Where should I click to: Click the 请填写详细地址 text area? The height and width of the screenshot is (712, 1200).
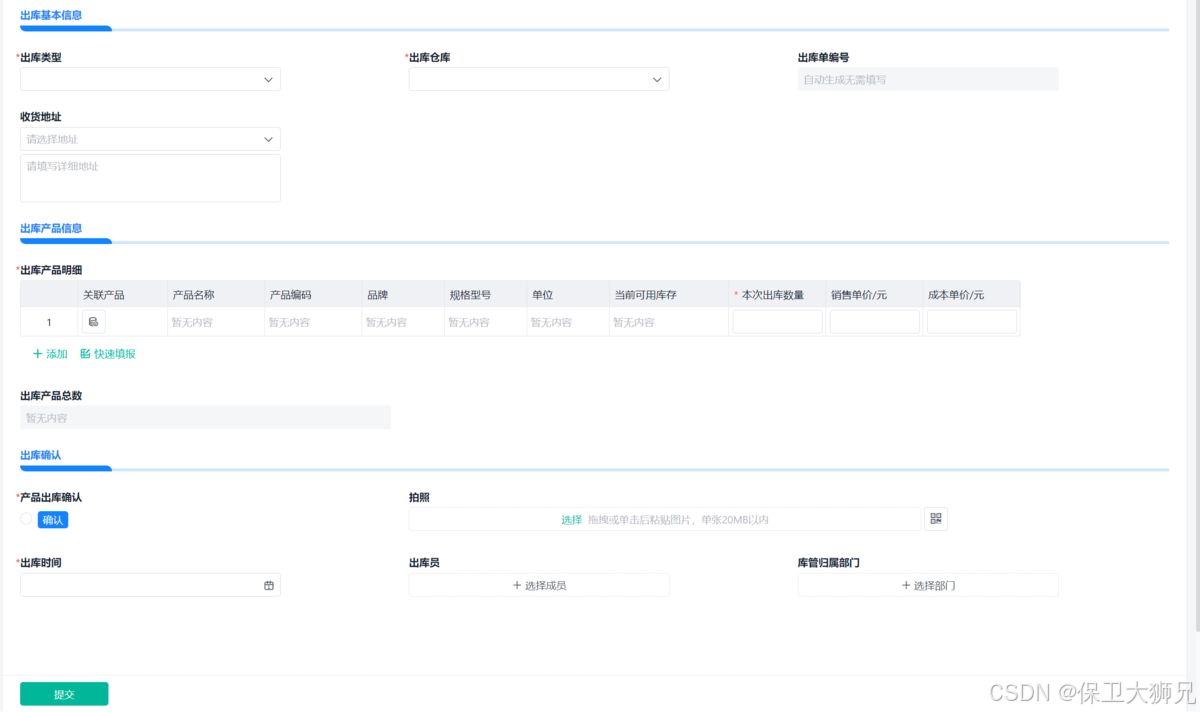point(150,178)
